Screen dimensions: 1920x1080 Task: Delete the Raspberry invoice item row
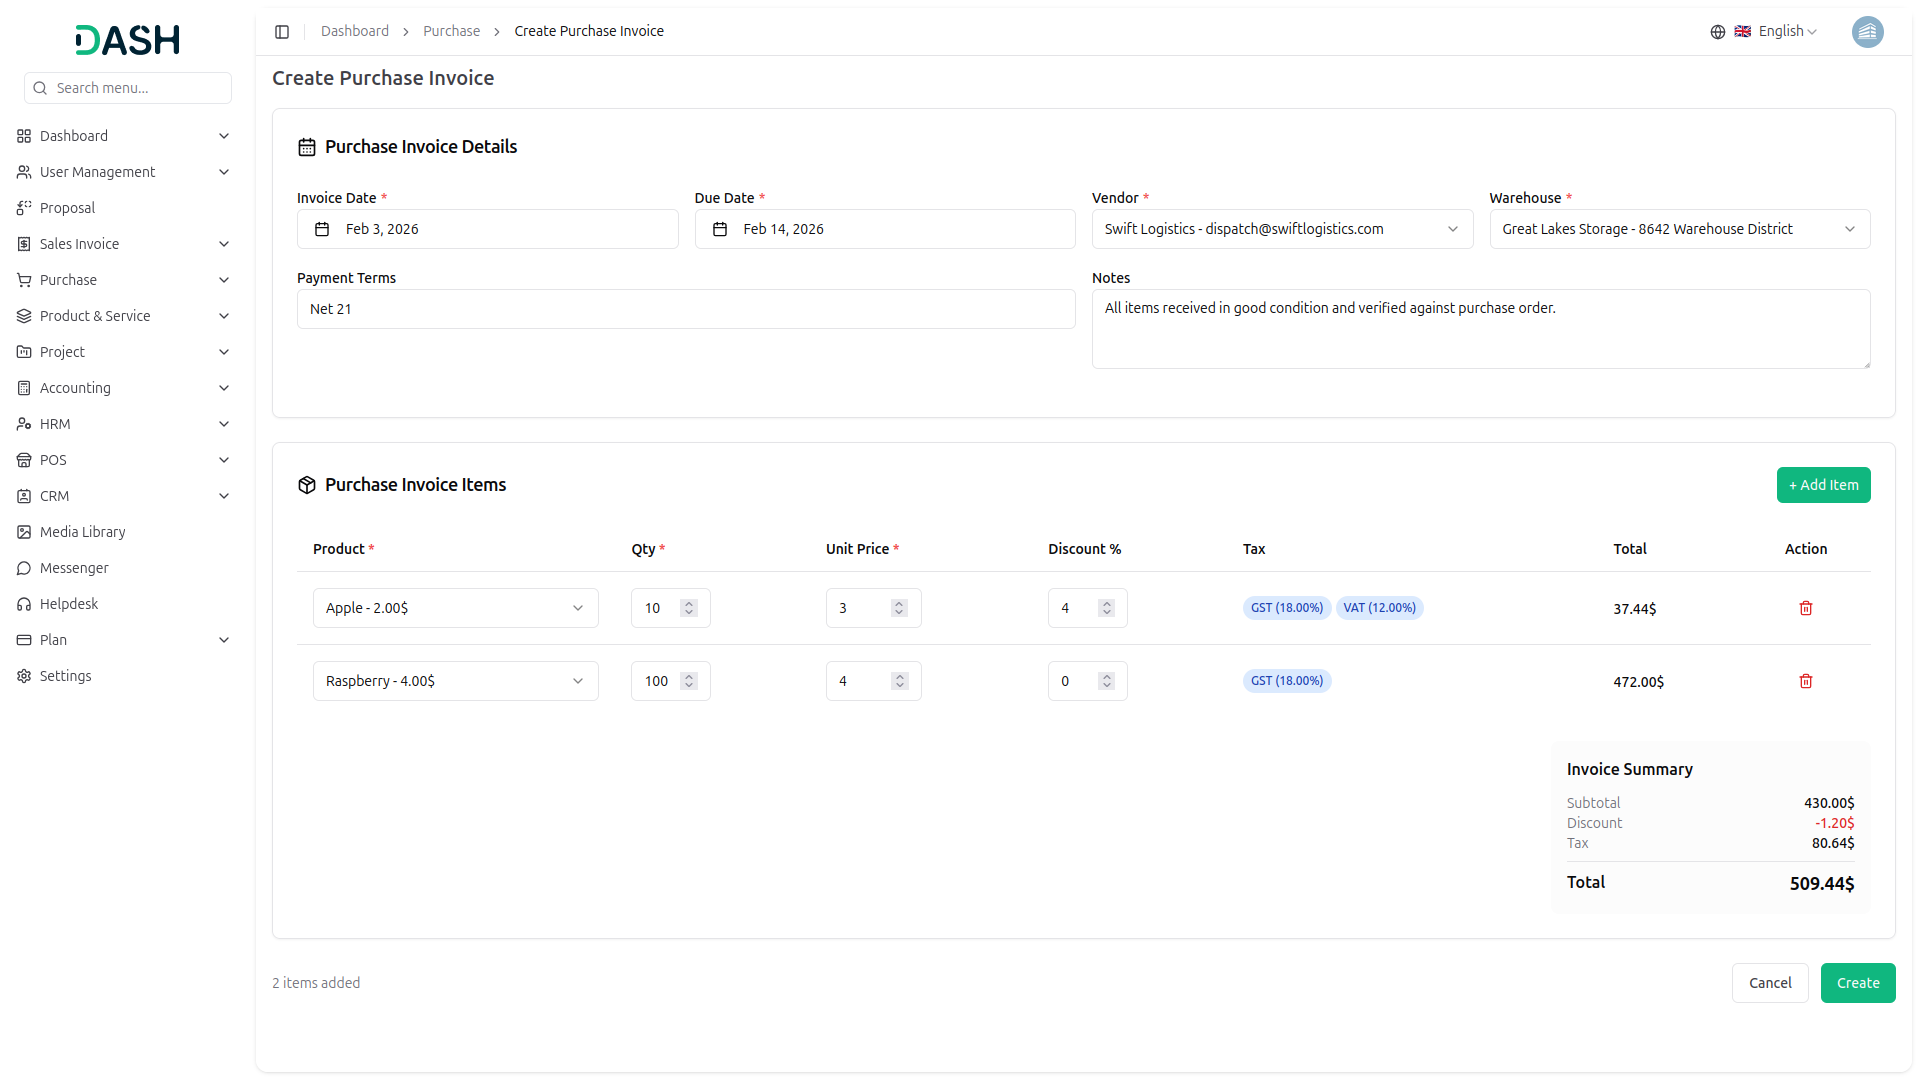(1805, 681)
